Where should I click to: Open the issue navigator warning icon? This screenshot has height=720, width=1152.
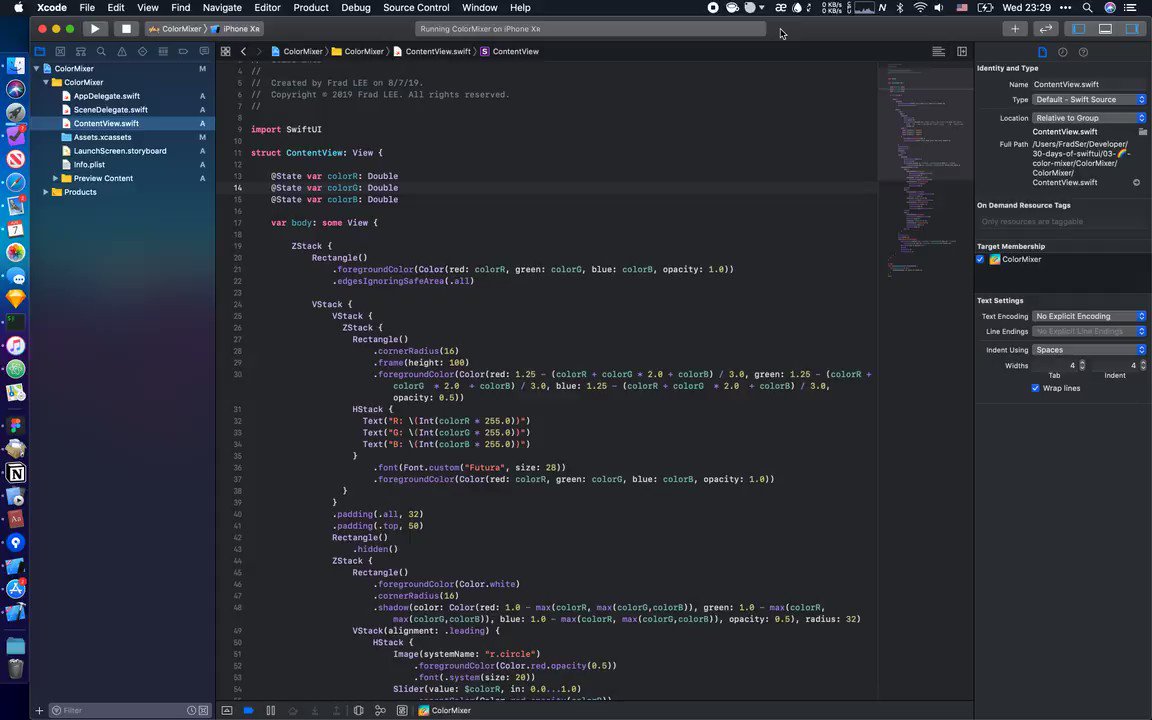coord(122,51)
